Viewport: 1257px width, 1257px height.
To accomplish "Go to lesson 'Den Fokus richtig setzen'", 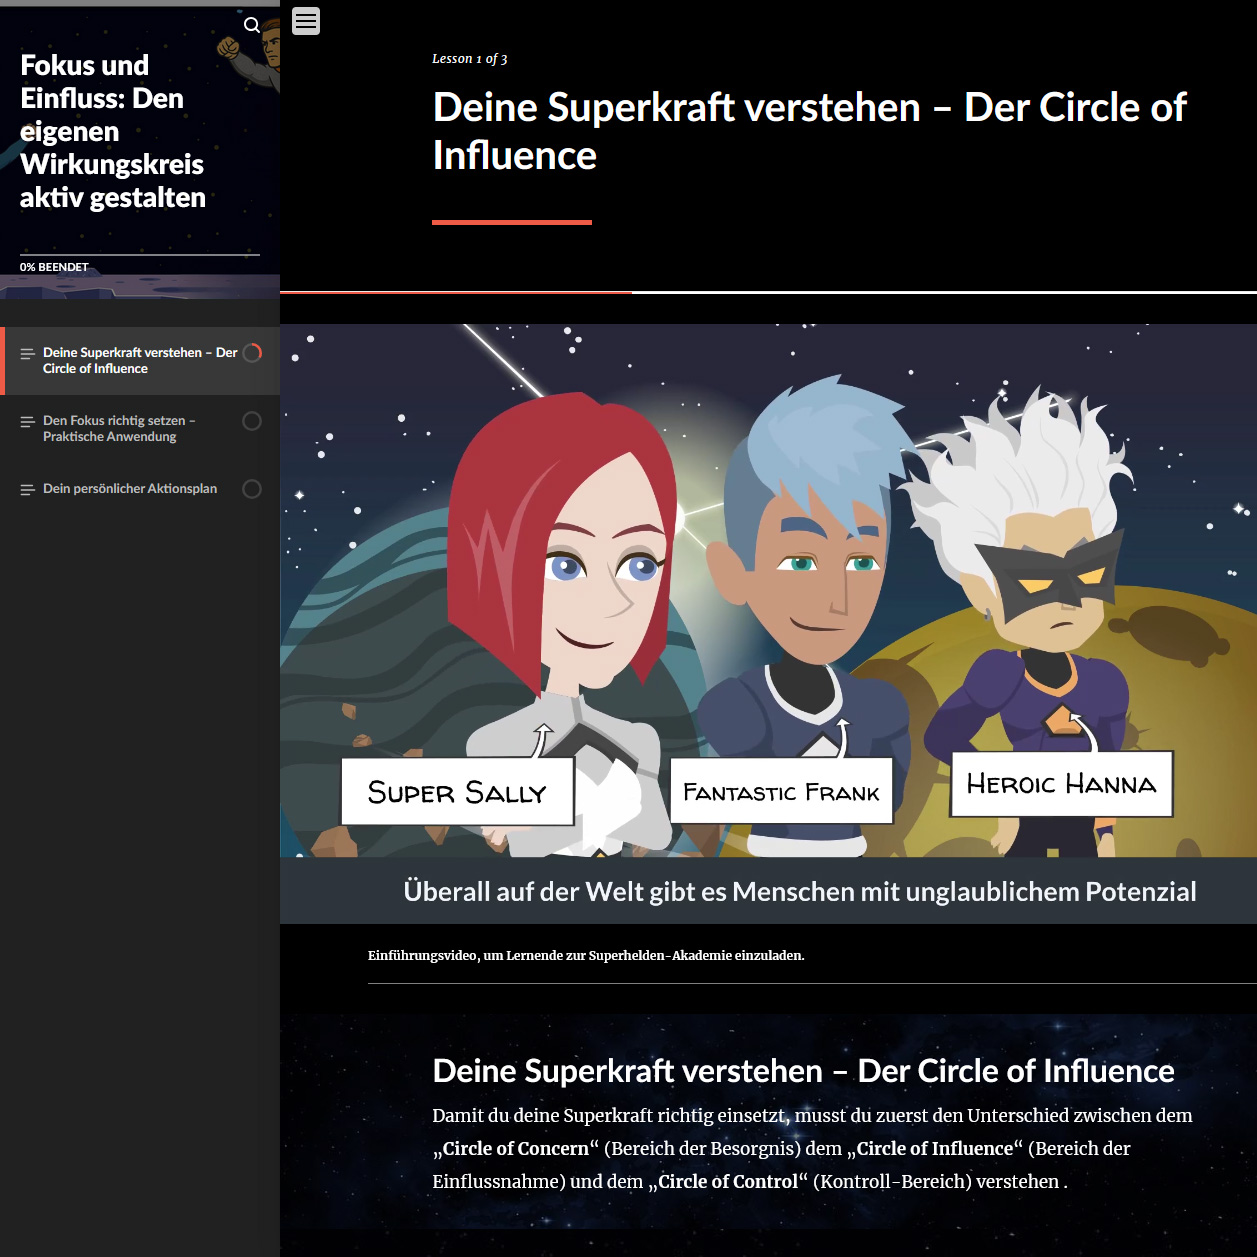I will click(118, 429).
